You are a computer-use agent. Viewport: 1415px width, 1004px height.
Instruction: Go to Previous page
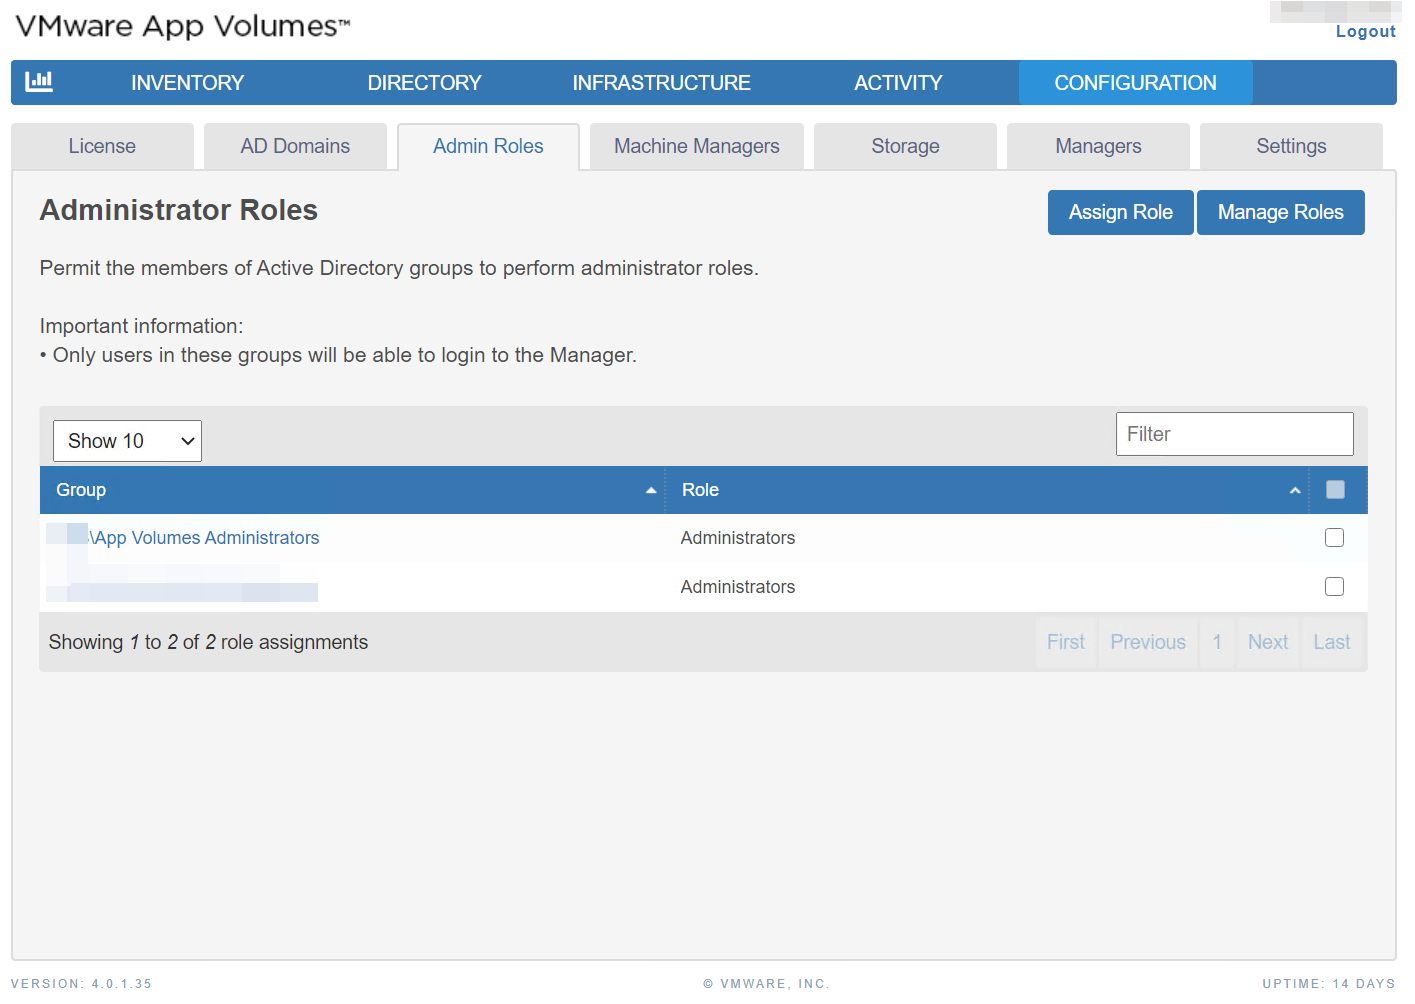[x=1148, y=642]
